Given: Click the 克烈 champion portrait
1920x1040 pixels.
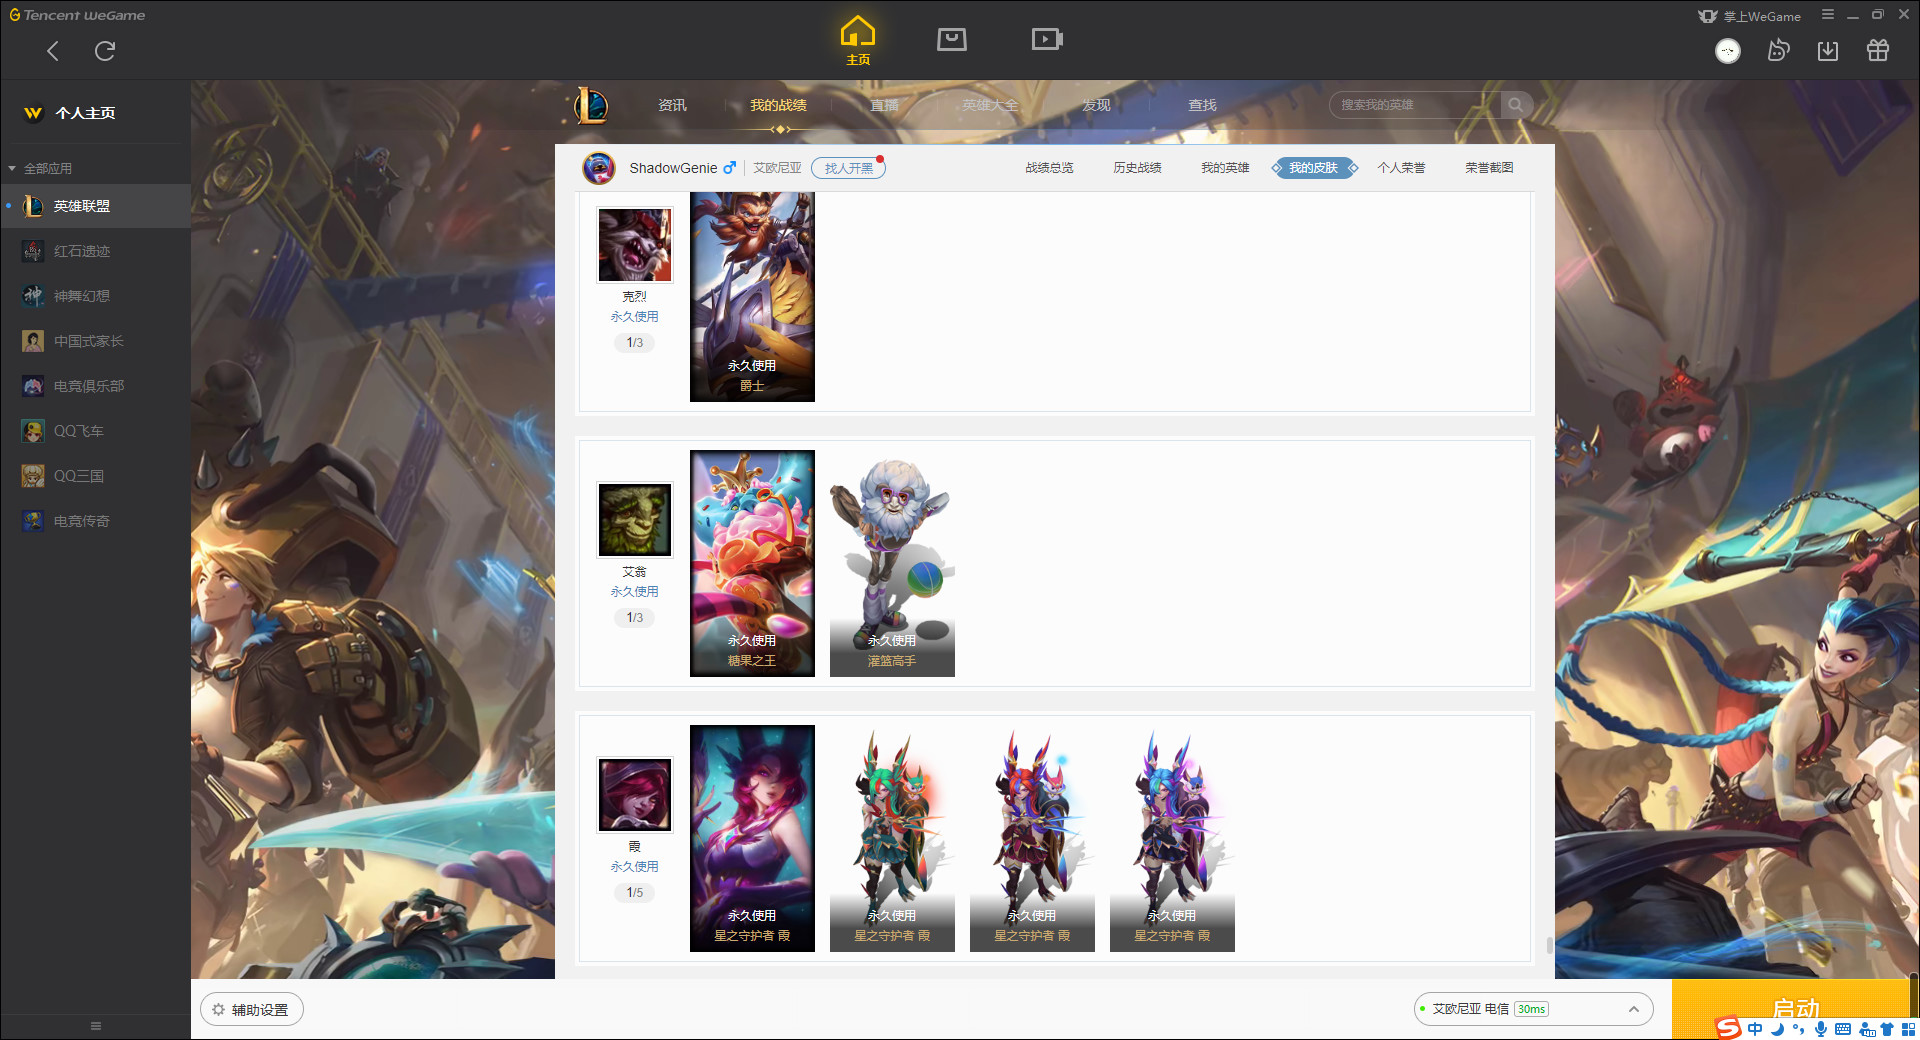Looking at the screenshot, I should tap(635, 245).
